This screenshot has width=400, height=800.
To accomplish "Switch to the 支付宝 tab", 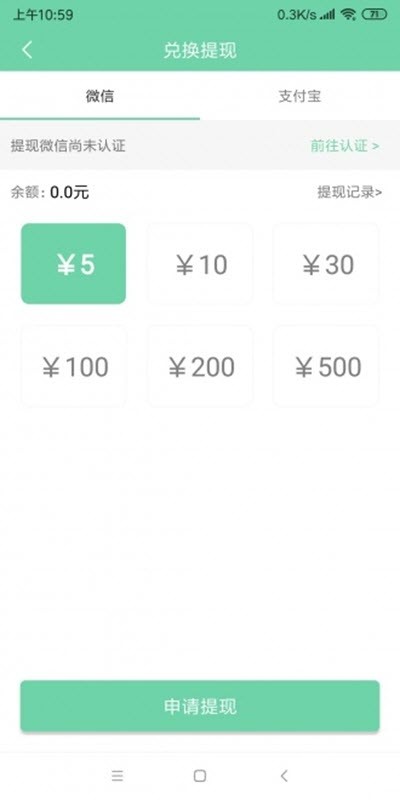I will 300,95.
